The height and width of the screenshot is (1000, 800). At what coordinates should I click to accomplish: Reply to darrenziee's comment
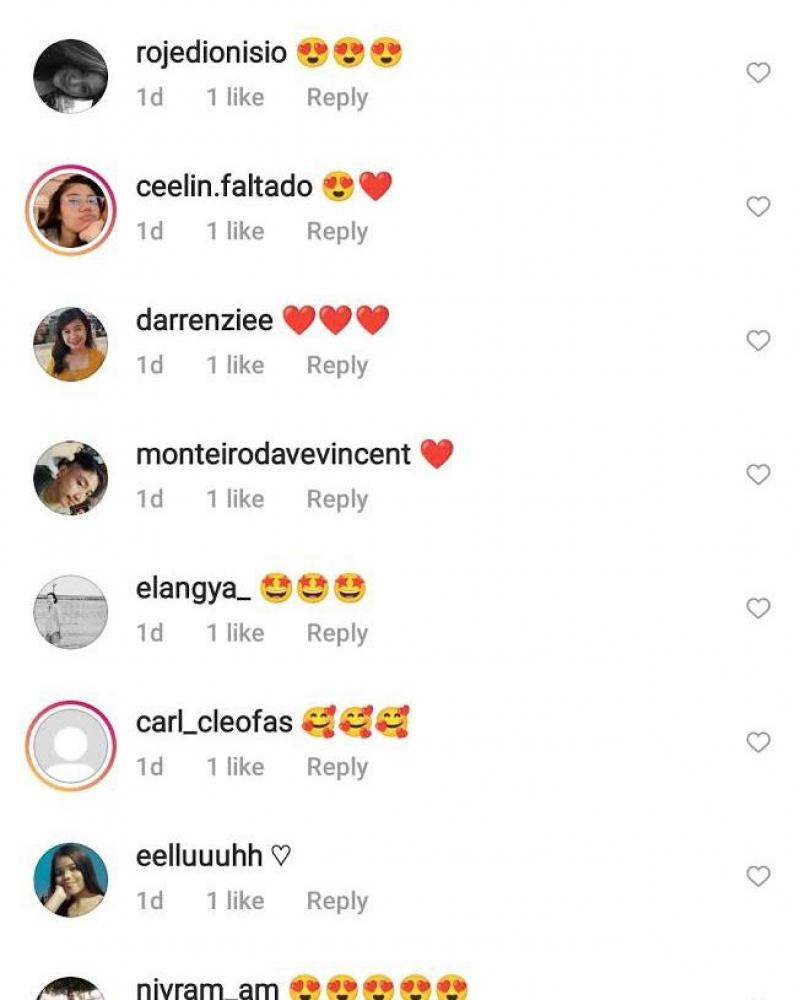(x=337, y=366)
